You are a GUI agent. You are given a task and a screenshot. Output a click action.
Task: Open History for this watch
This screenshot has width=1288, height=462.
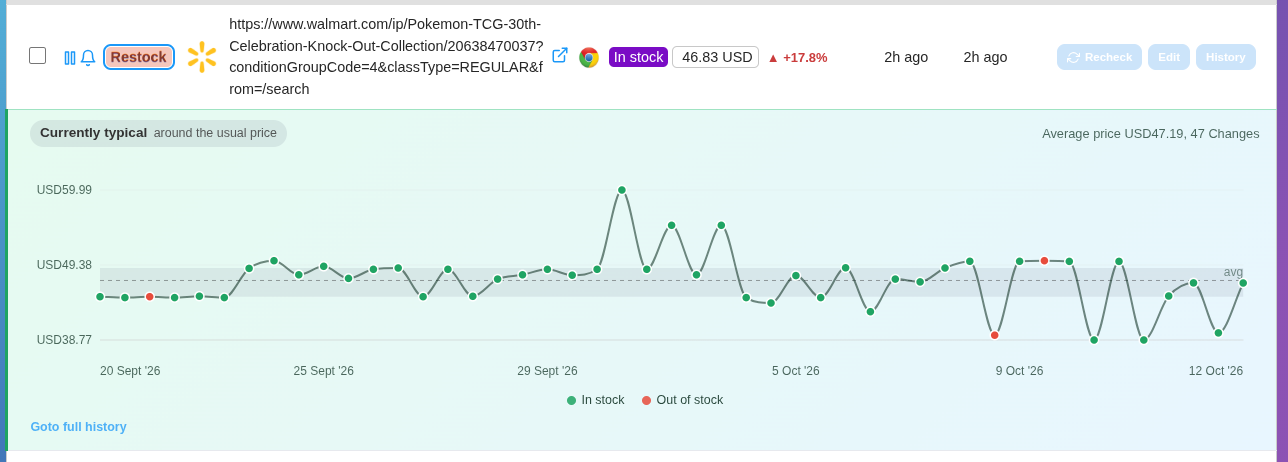point(1226,57)
